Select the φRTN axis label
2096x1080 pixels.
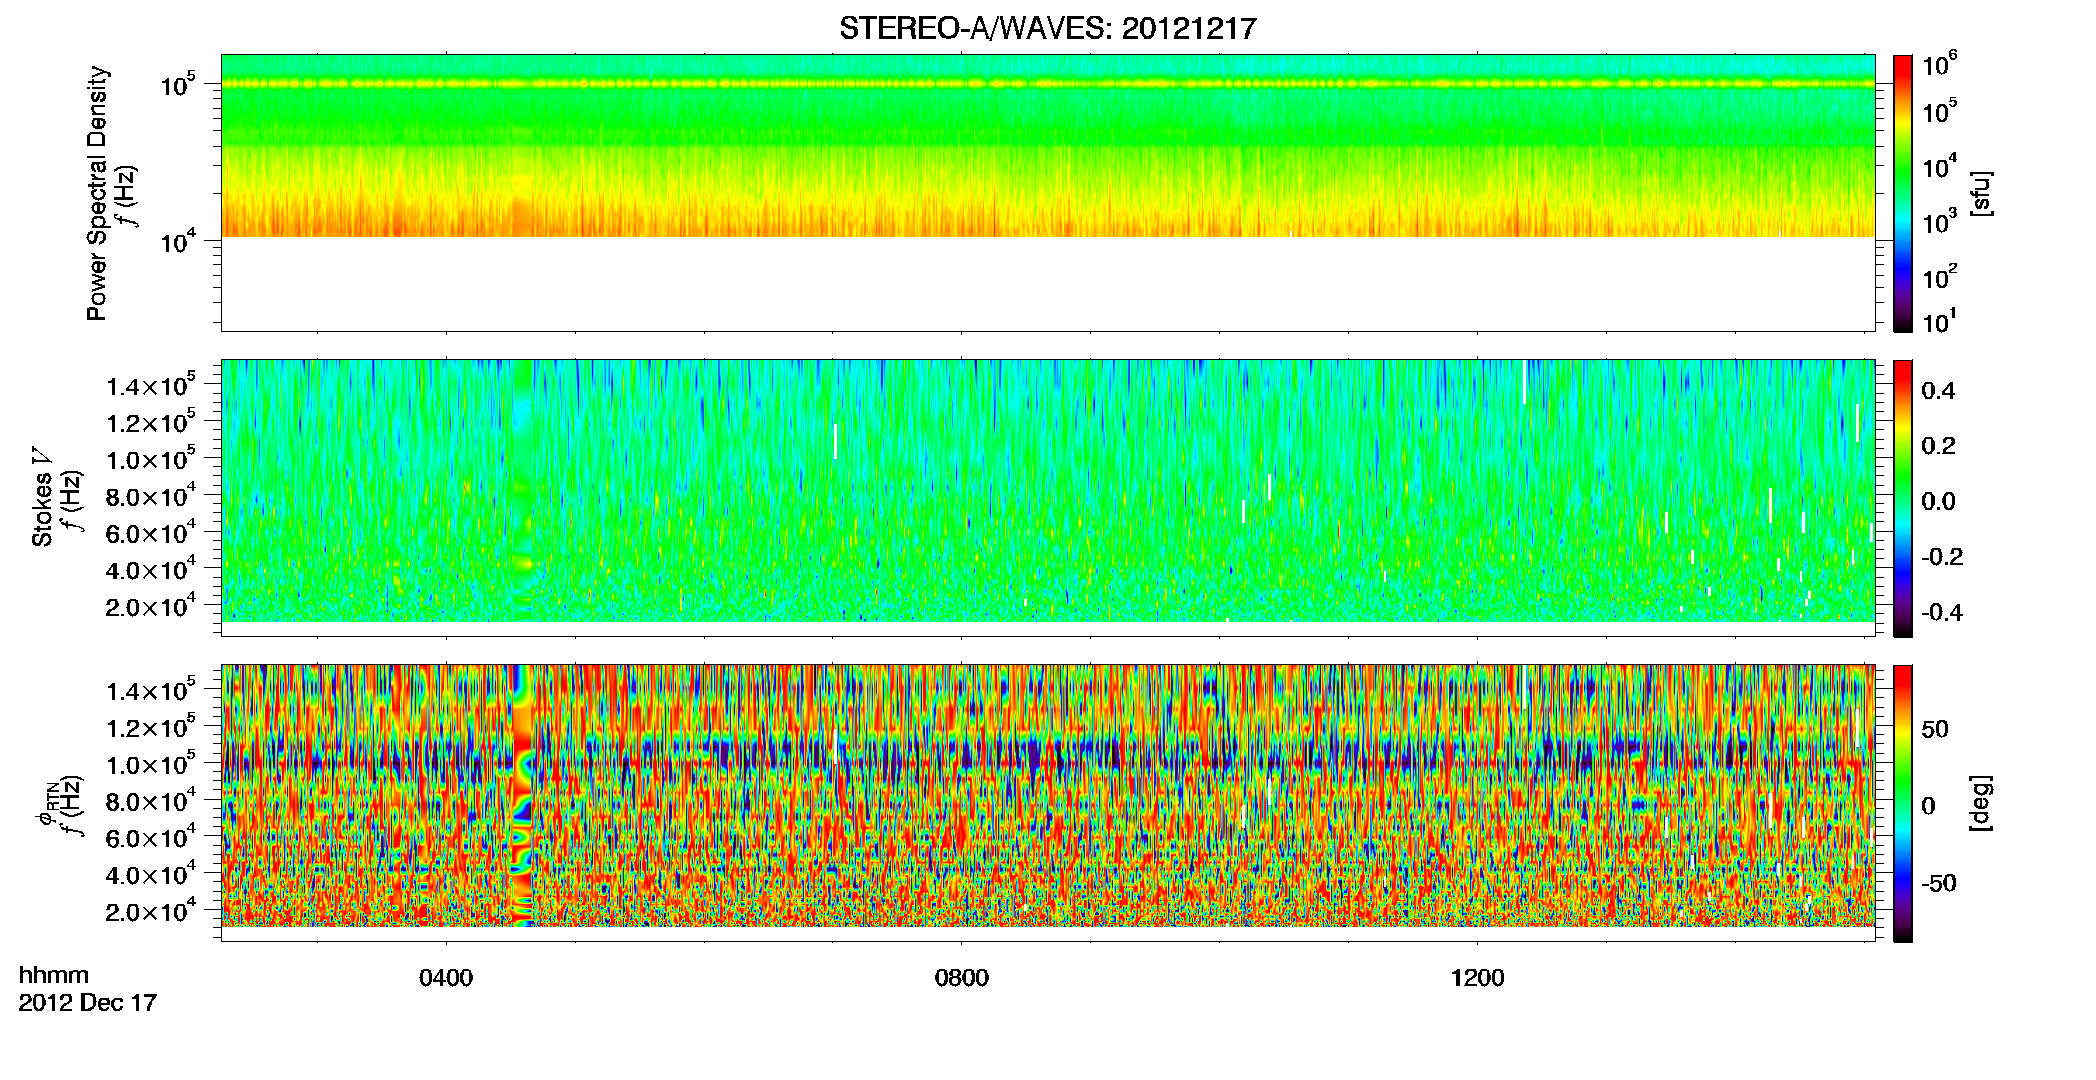click(x=46, y=803)
